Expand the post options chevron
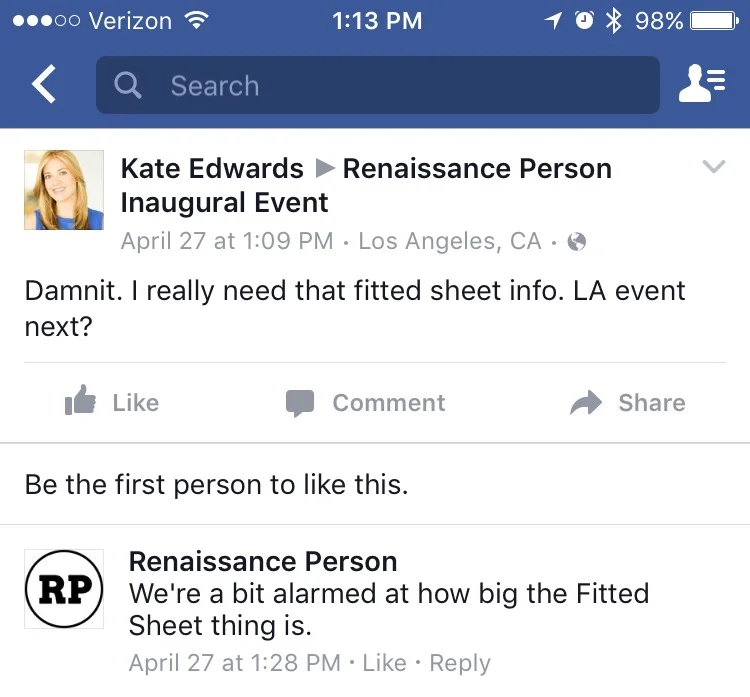Image resolution: width=750 pixels, height=697 pixels. pos(714,166)
